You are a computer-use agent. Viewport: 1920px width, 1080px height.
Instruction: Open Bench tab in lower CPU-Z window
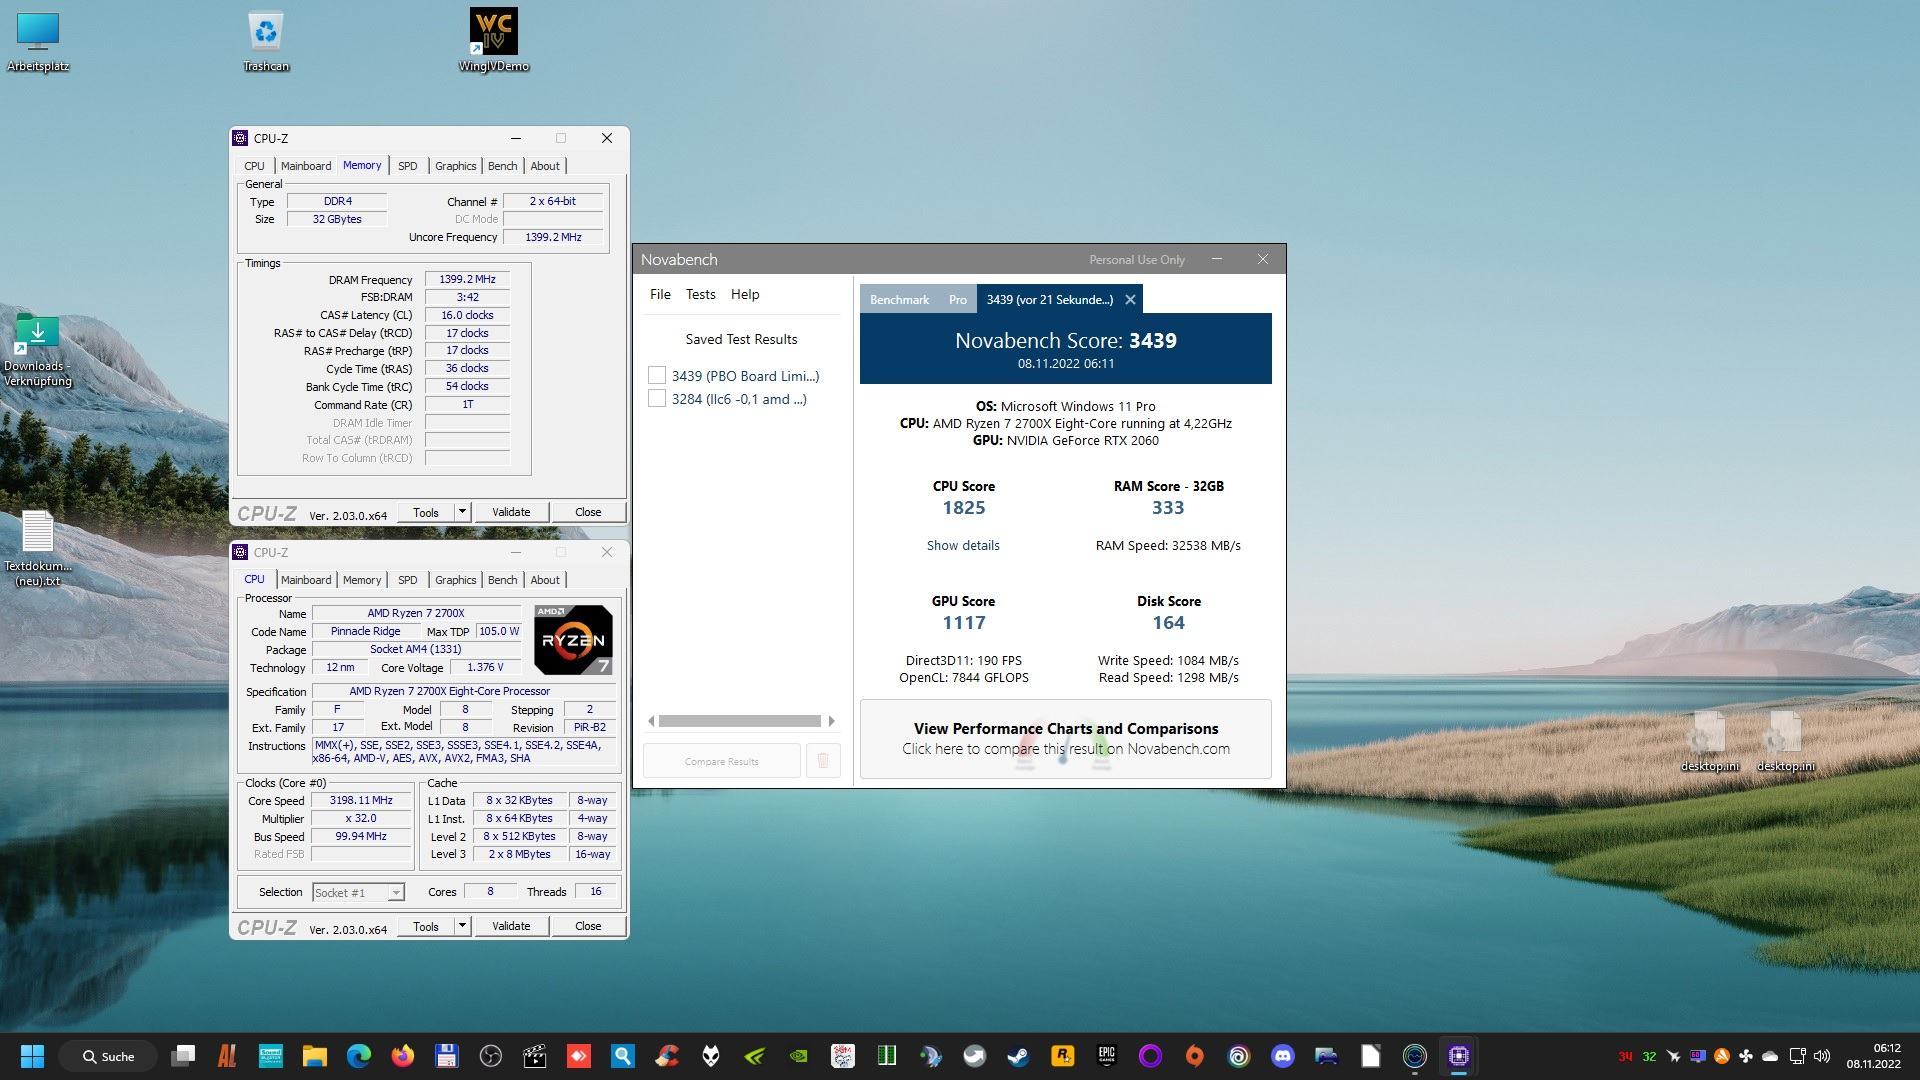pos(502,580)
